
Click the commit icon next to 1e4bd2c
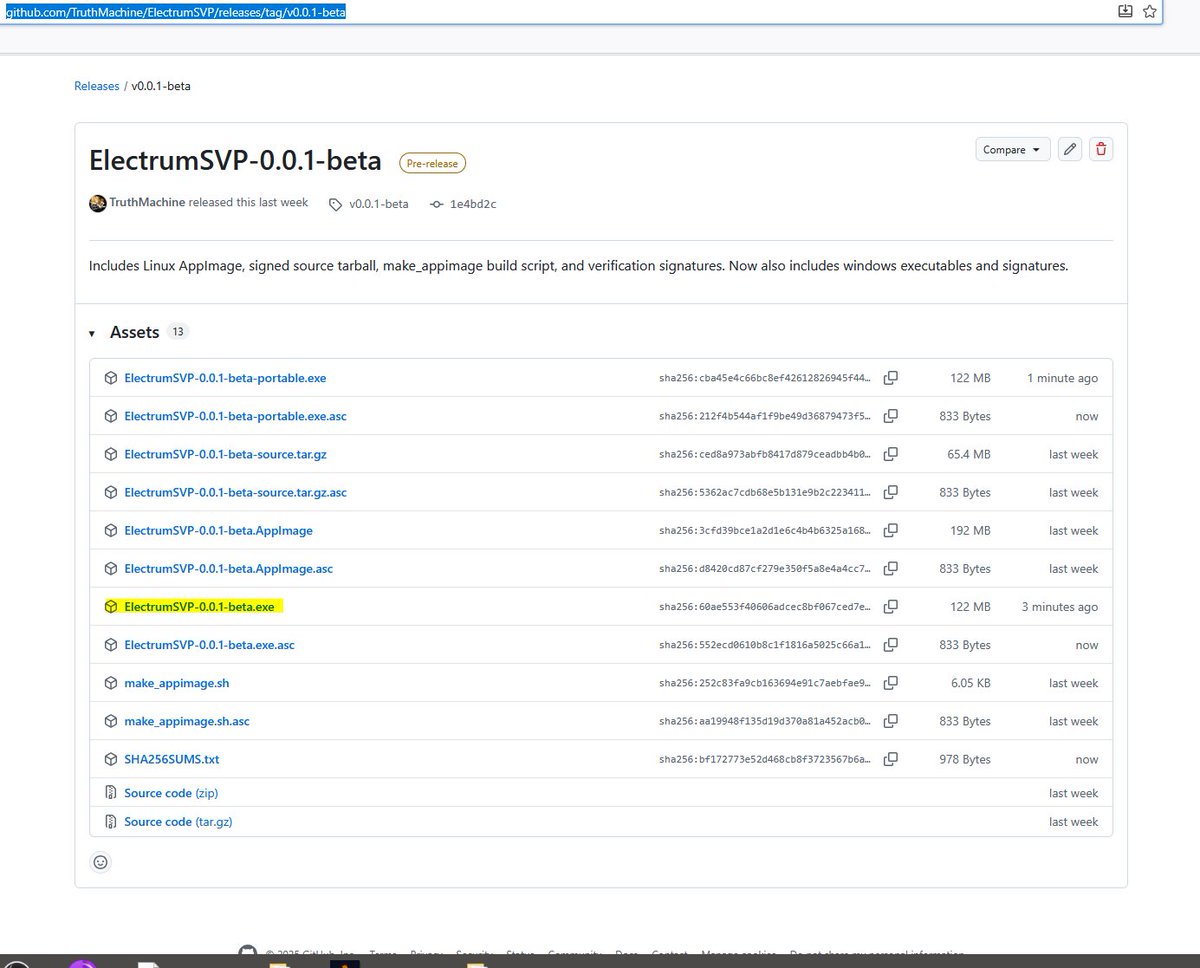[x=436, y=204]
